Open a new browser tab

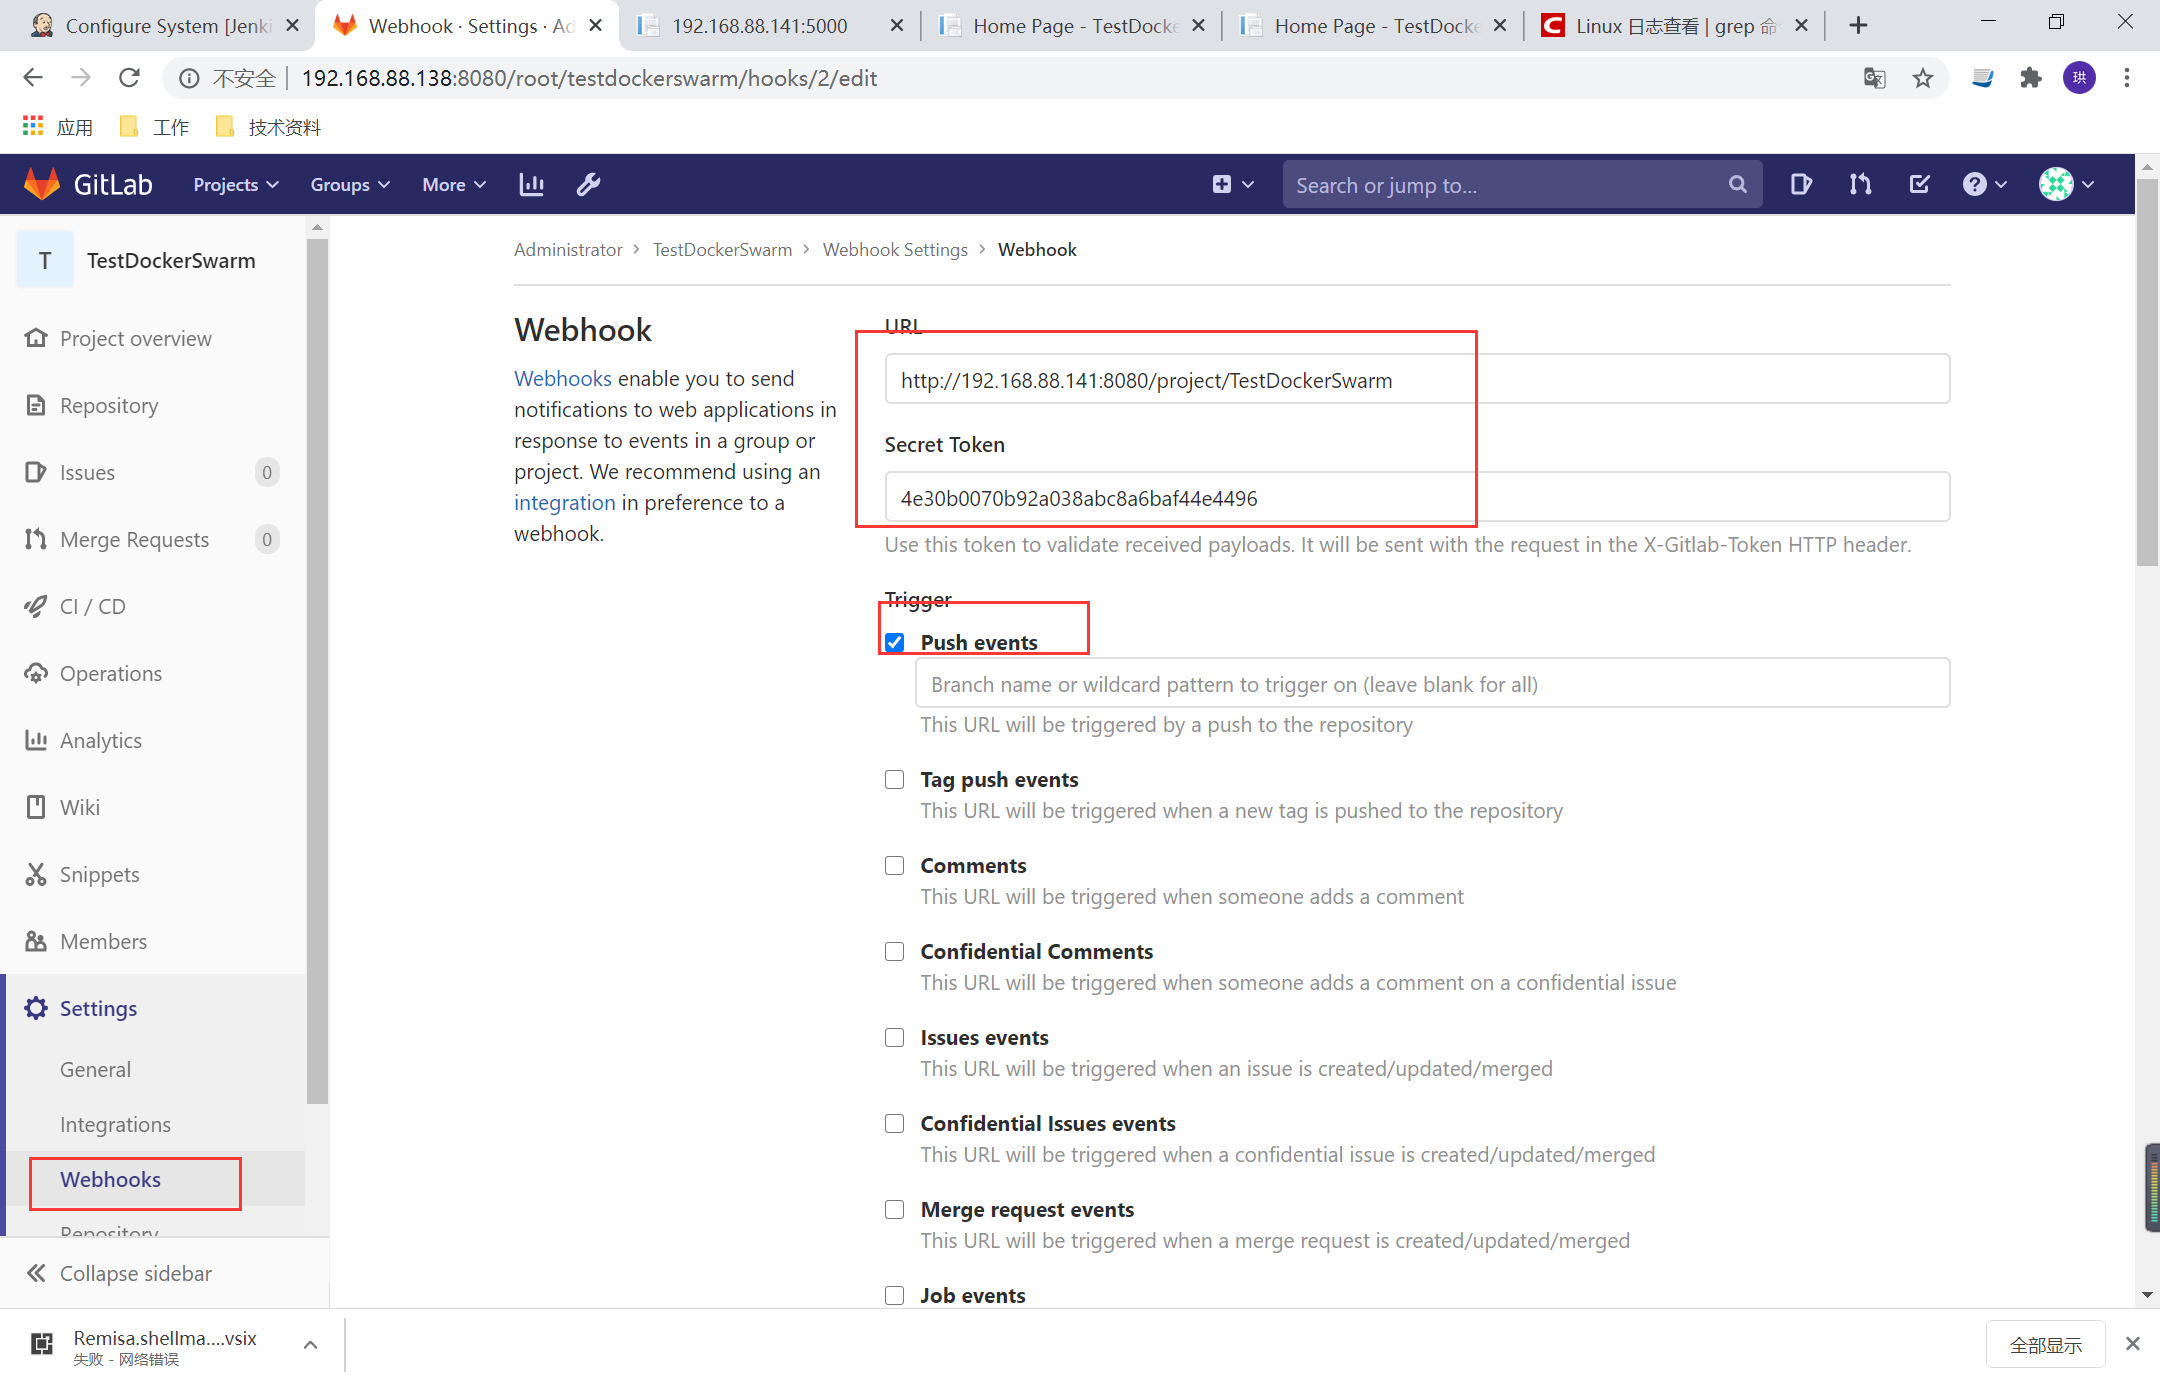pos(1858,26)
